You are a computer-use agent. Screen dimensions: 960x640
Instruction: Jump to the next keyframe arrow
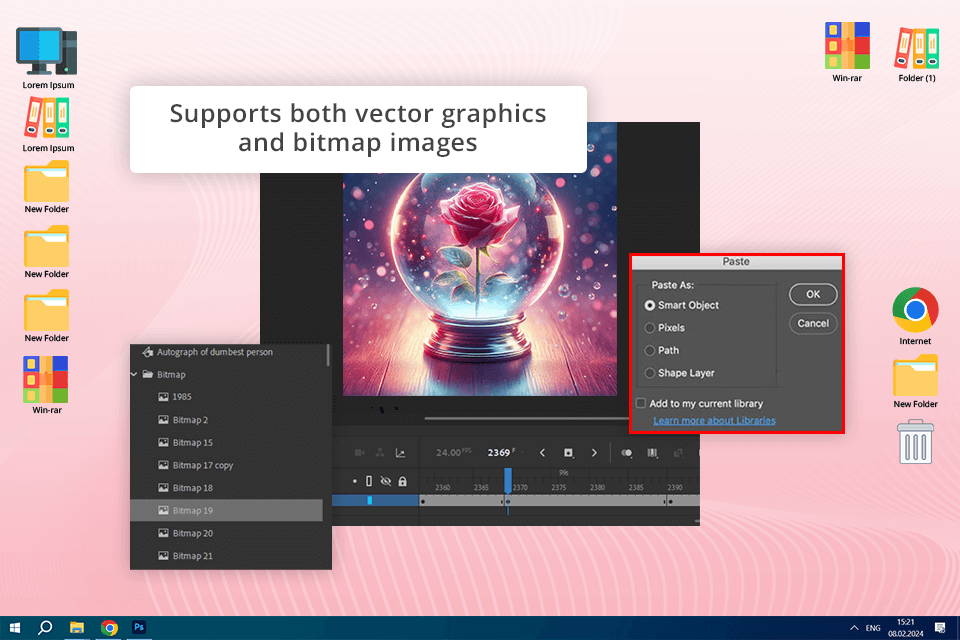click(594, 453)
